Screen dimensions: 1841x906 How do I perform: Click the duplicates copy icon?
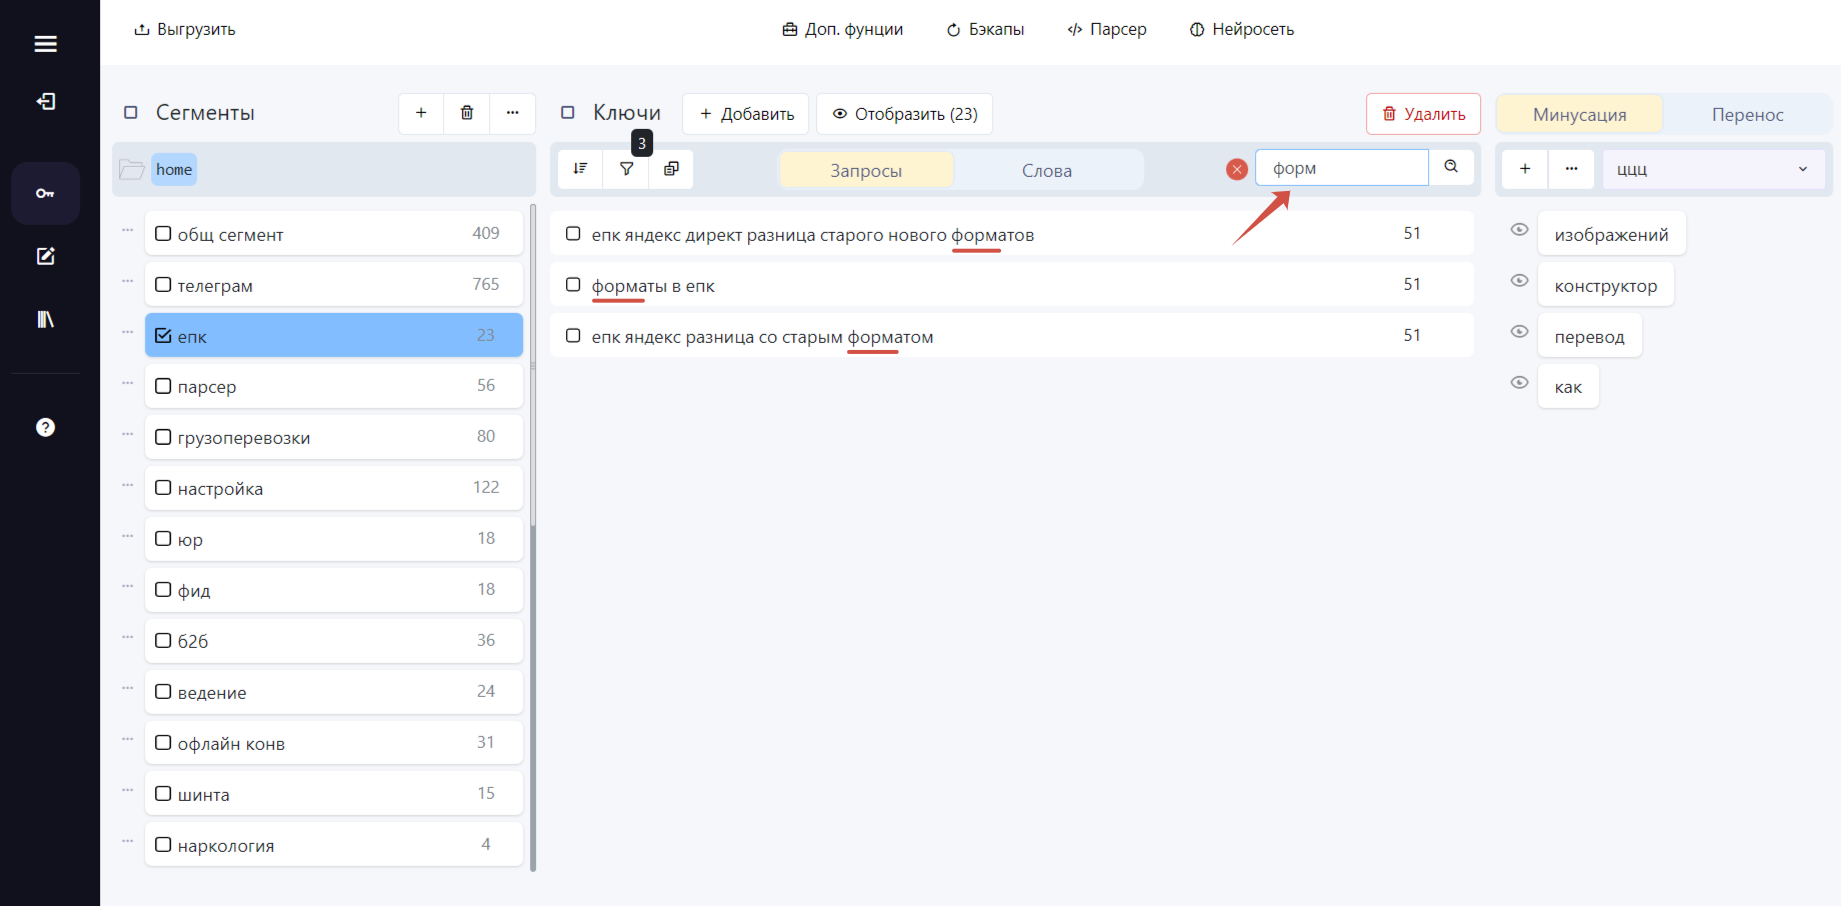click(x=671, y=168)
